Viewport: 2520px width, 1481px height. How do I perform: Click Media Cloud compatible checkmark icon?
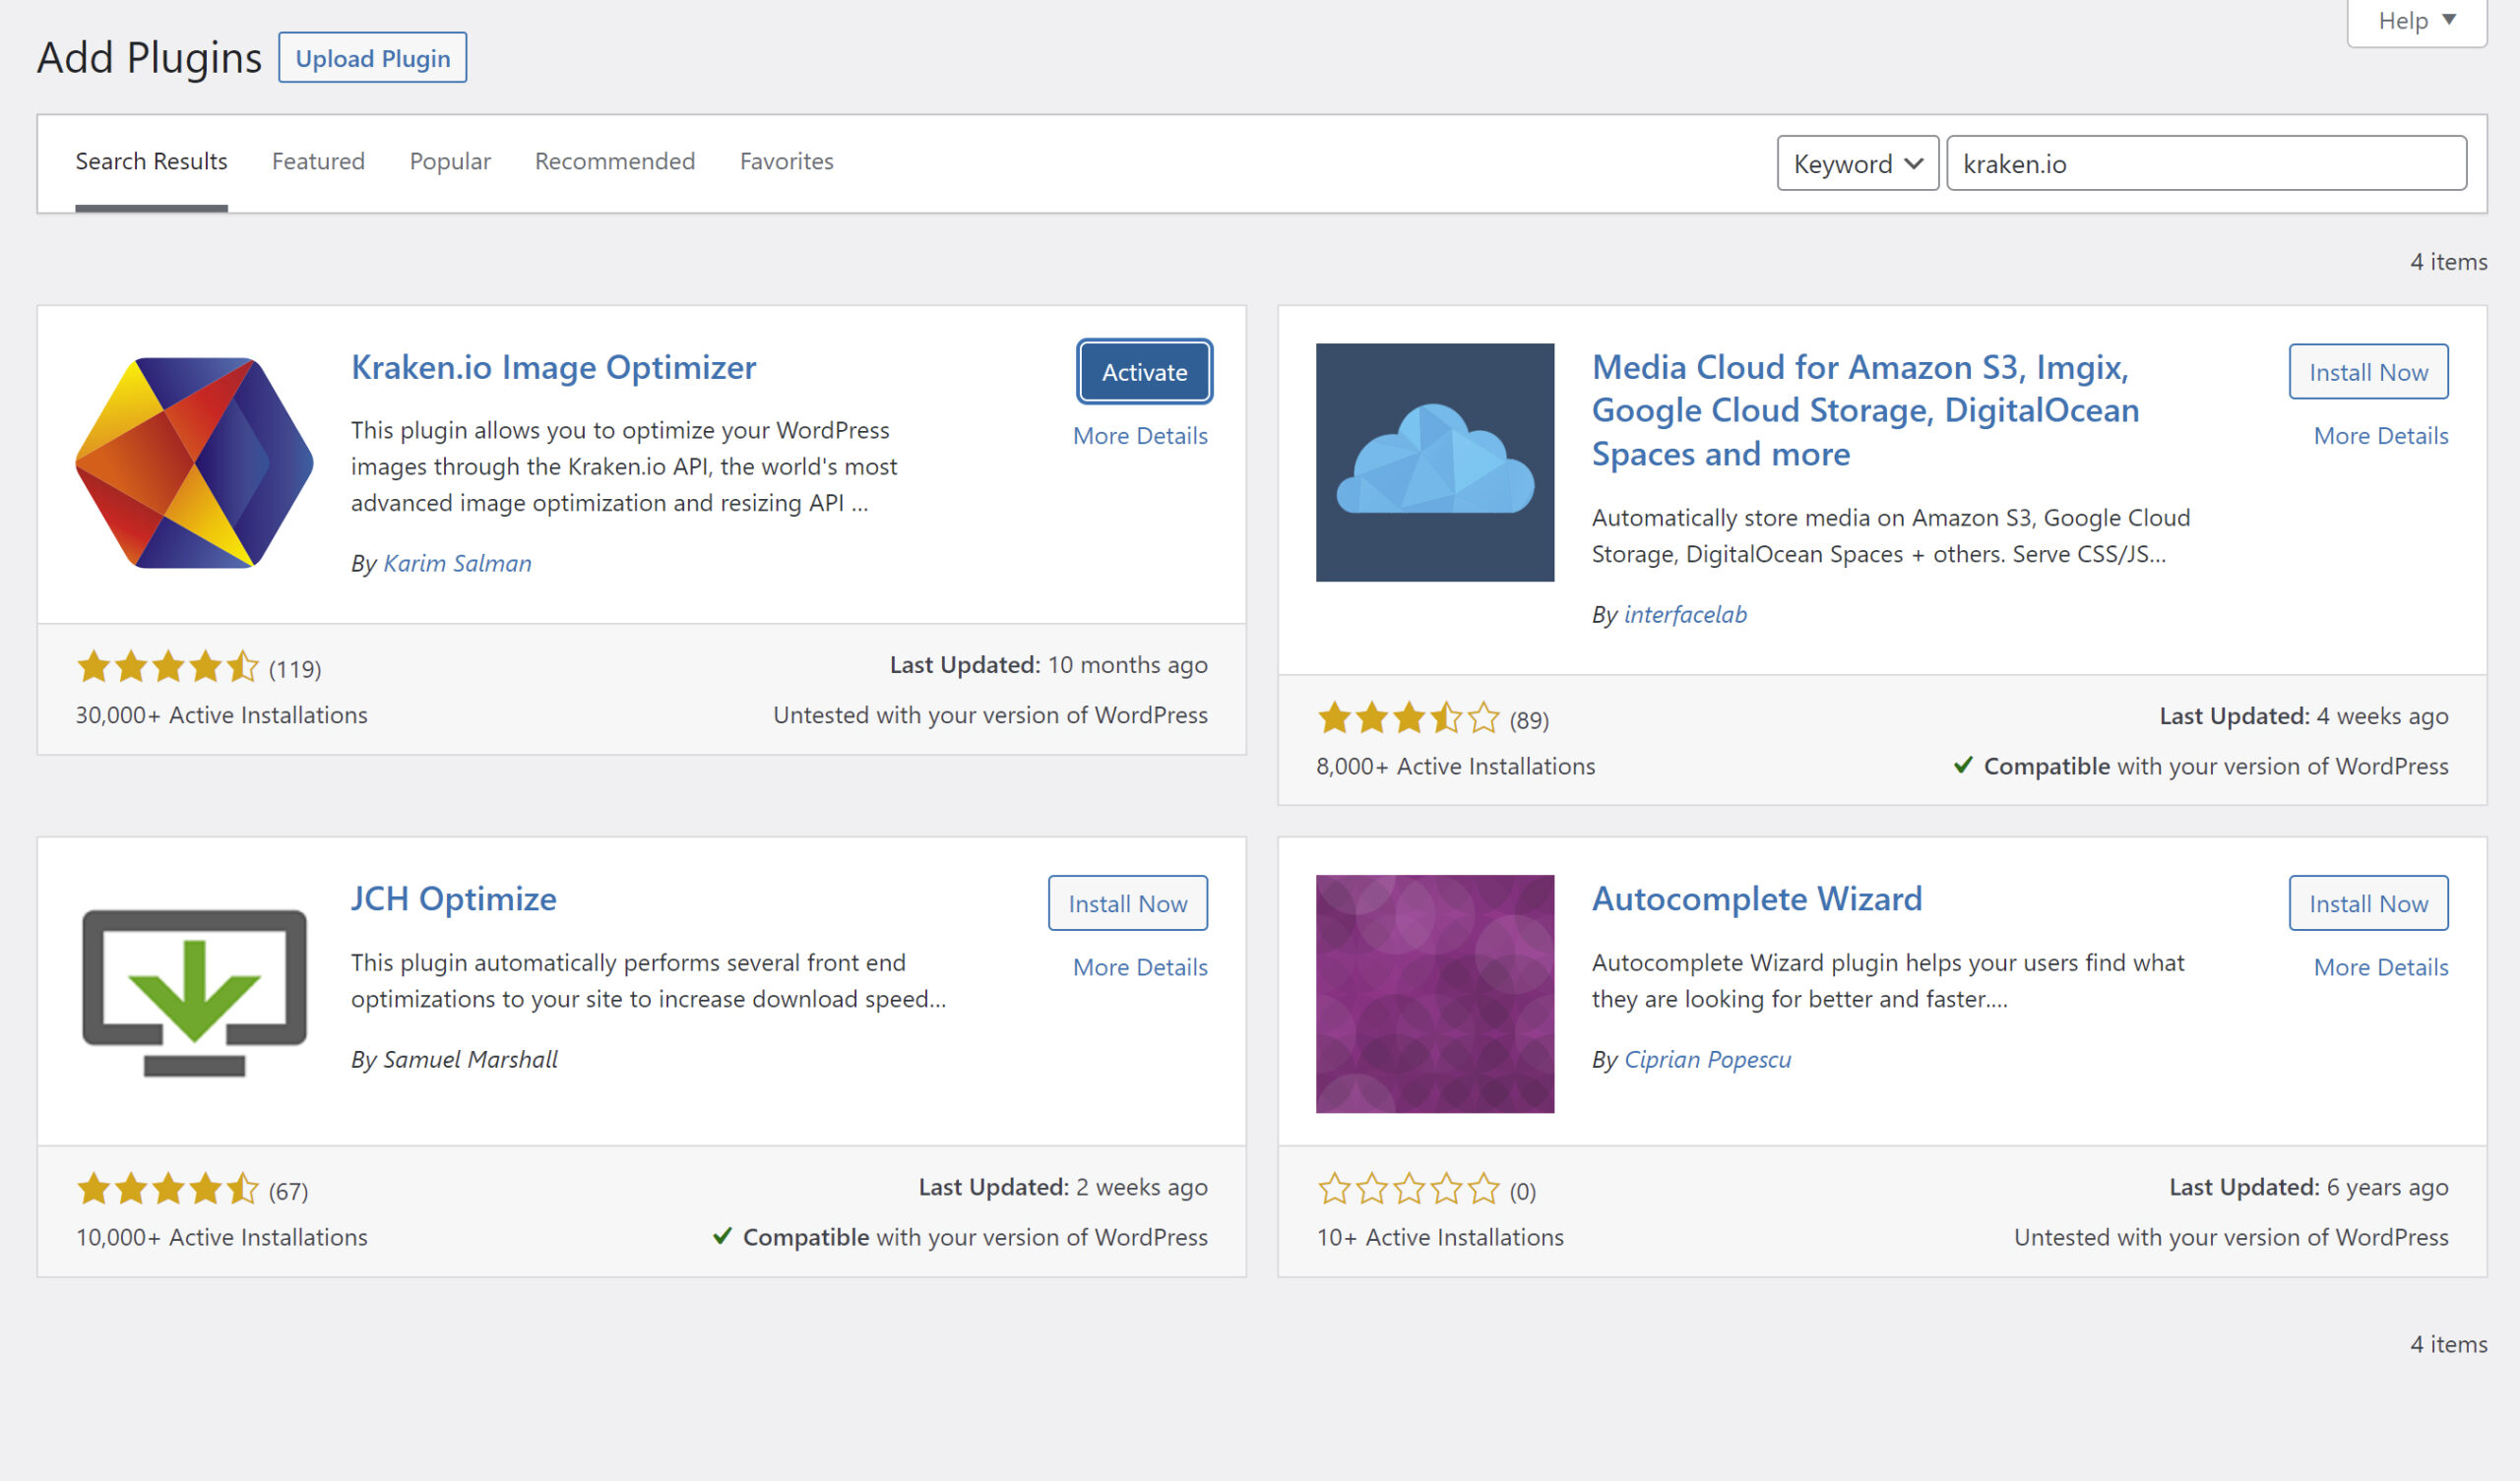(1963, 765)
